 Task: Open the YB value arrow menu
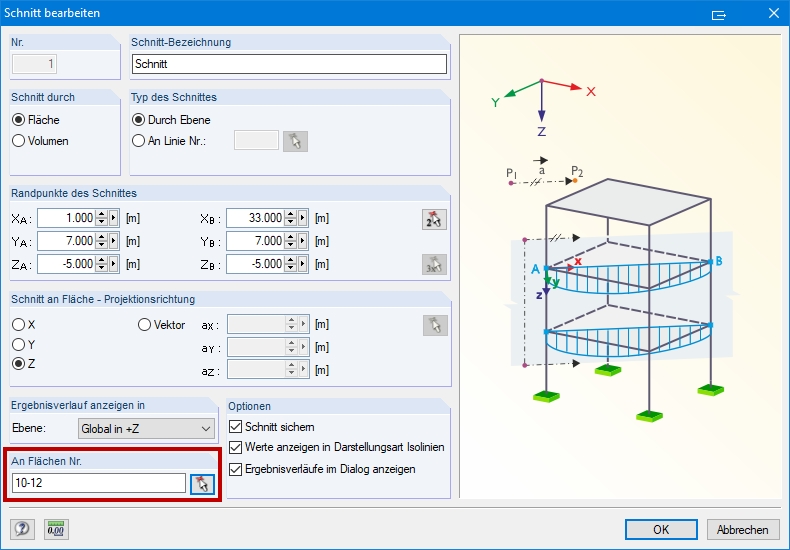(303, 241)
